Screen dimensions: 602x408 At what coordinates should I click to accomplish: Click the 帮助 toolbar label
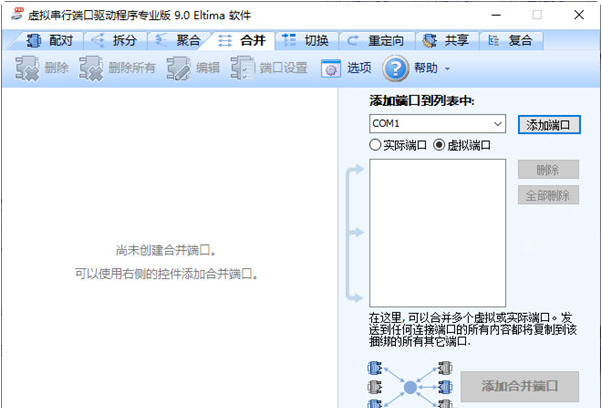[x=425, y=68]
